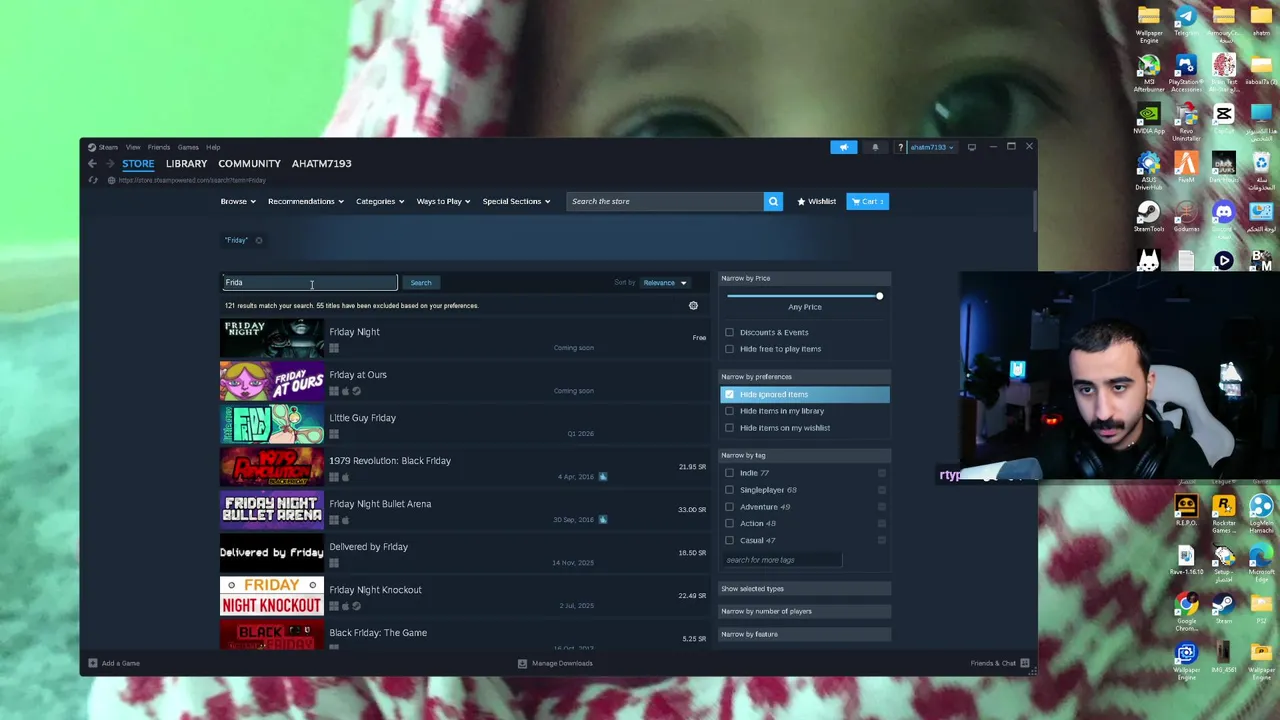Viewport: 1280px width, 720px height.
Task: Click the help question mark icon
Action: click(900, 147)
